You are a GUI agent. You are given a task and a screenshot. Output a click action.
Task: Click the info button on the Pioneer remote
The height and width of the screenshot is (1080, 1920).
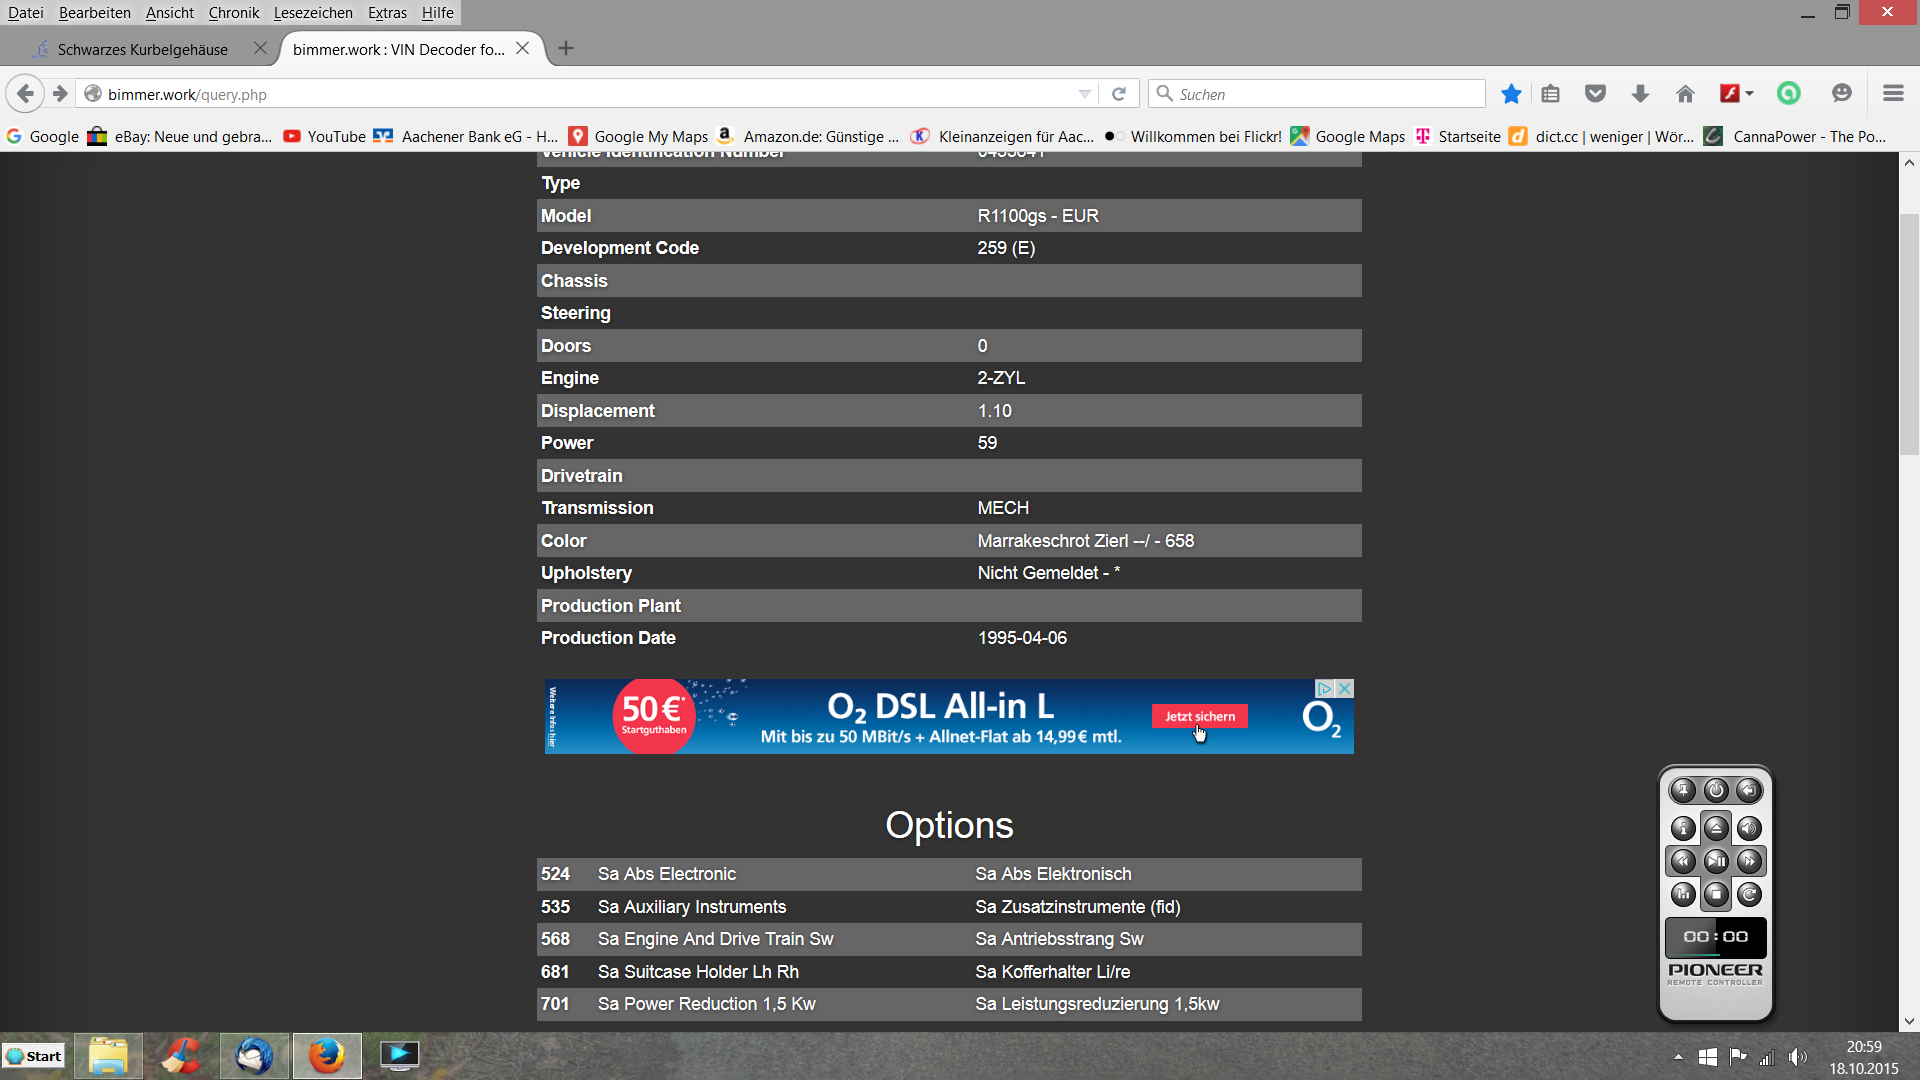tap(1683, 828)
